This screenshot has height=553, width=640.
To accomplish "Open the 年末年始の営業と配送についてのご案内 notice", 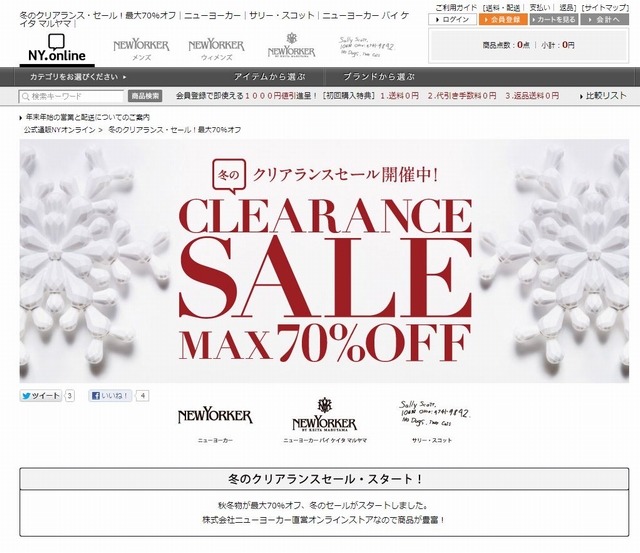I will pyautogui.click(x=85, y=118).
